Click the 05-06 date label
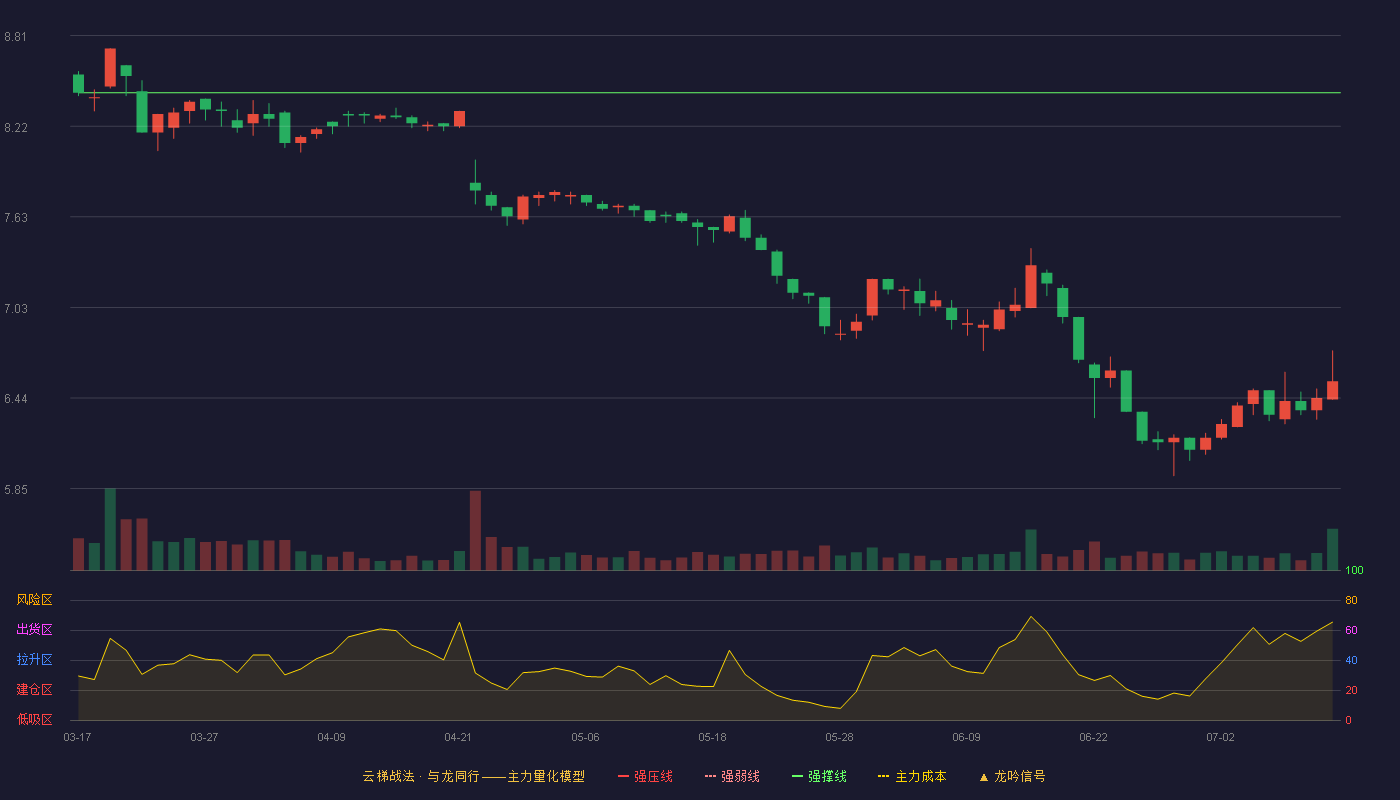This screenshot has width=1400, height=800. (x=585, y=737)
